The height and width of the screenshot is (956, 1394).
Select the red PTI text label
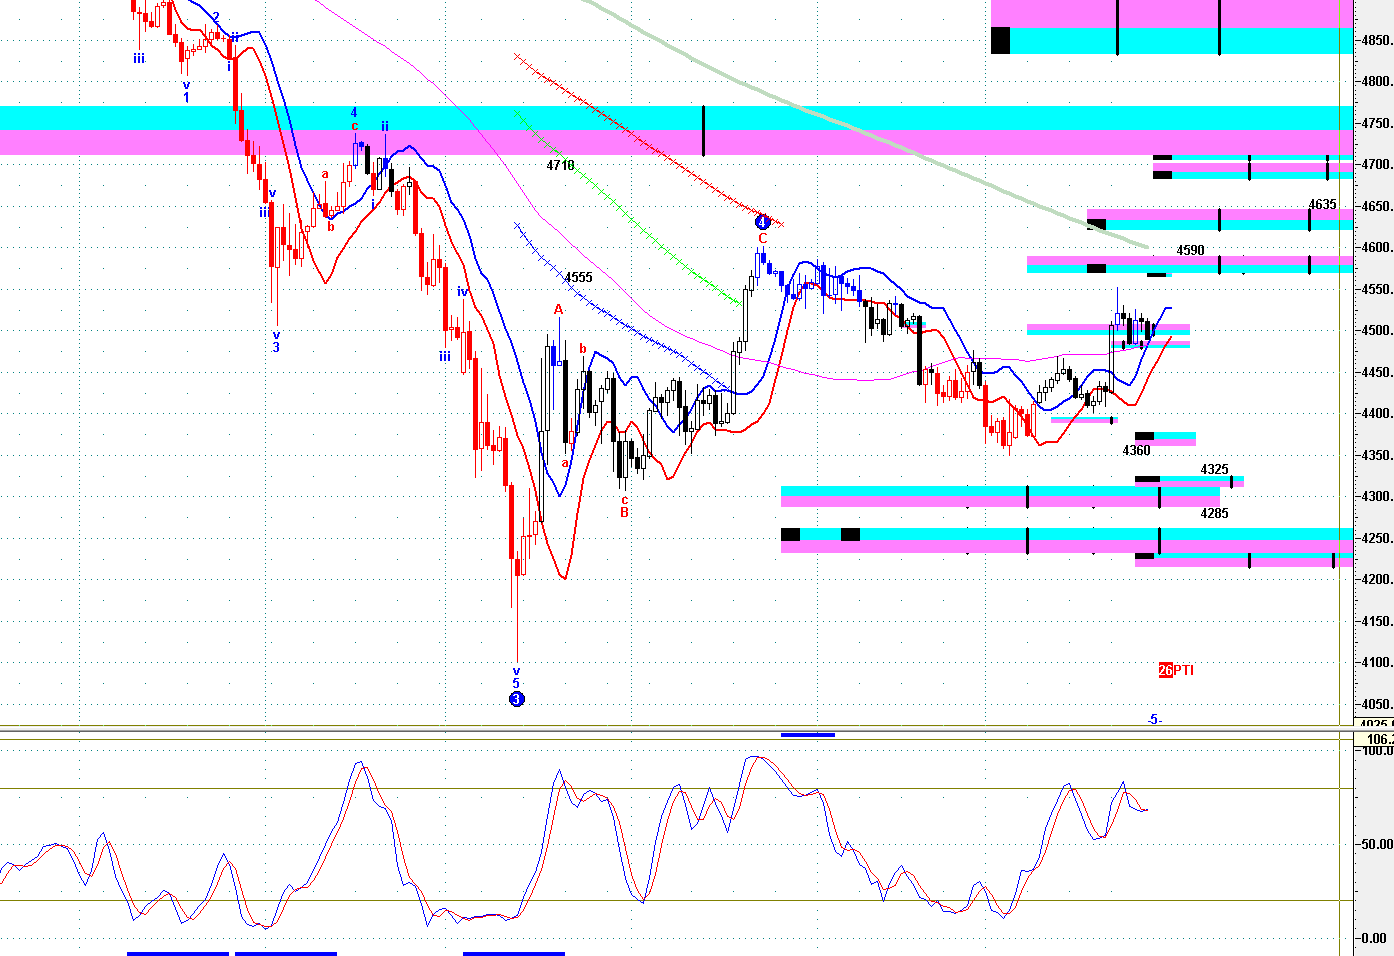click(1184, 670)
